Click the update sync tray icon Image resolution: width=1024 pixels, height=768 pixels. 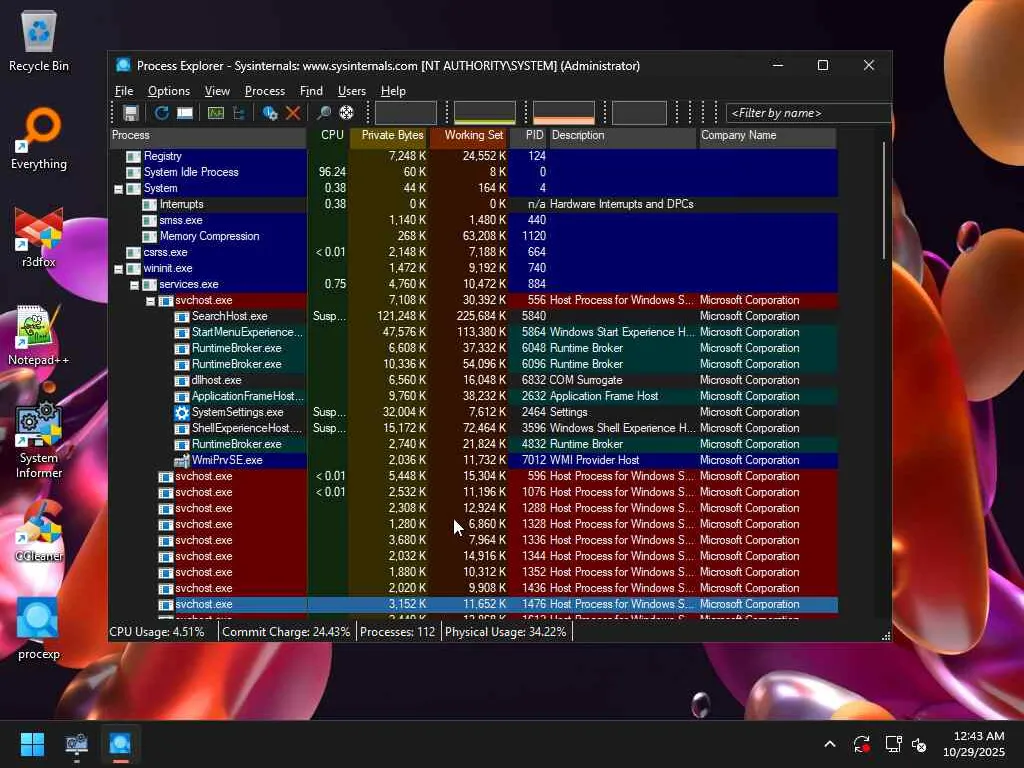point(861,744)
